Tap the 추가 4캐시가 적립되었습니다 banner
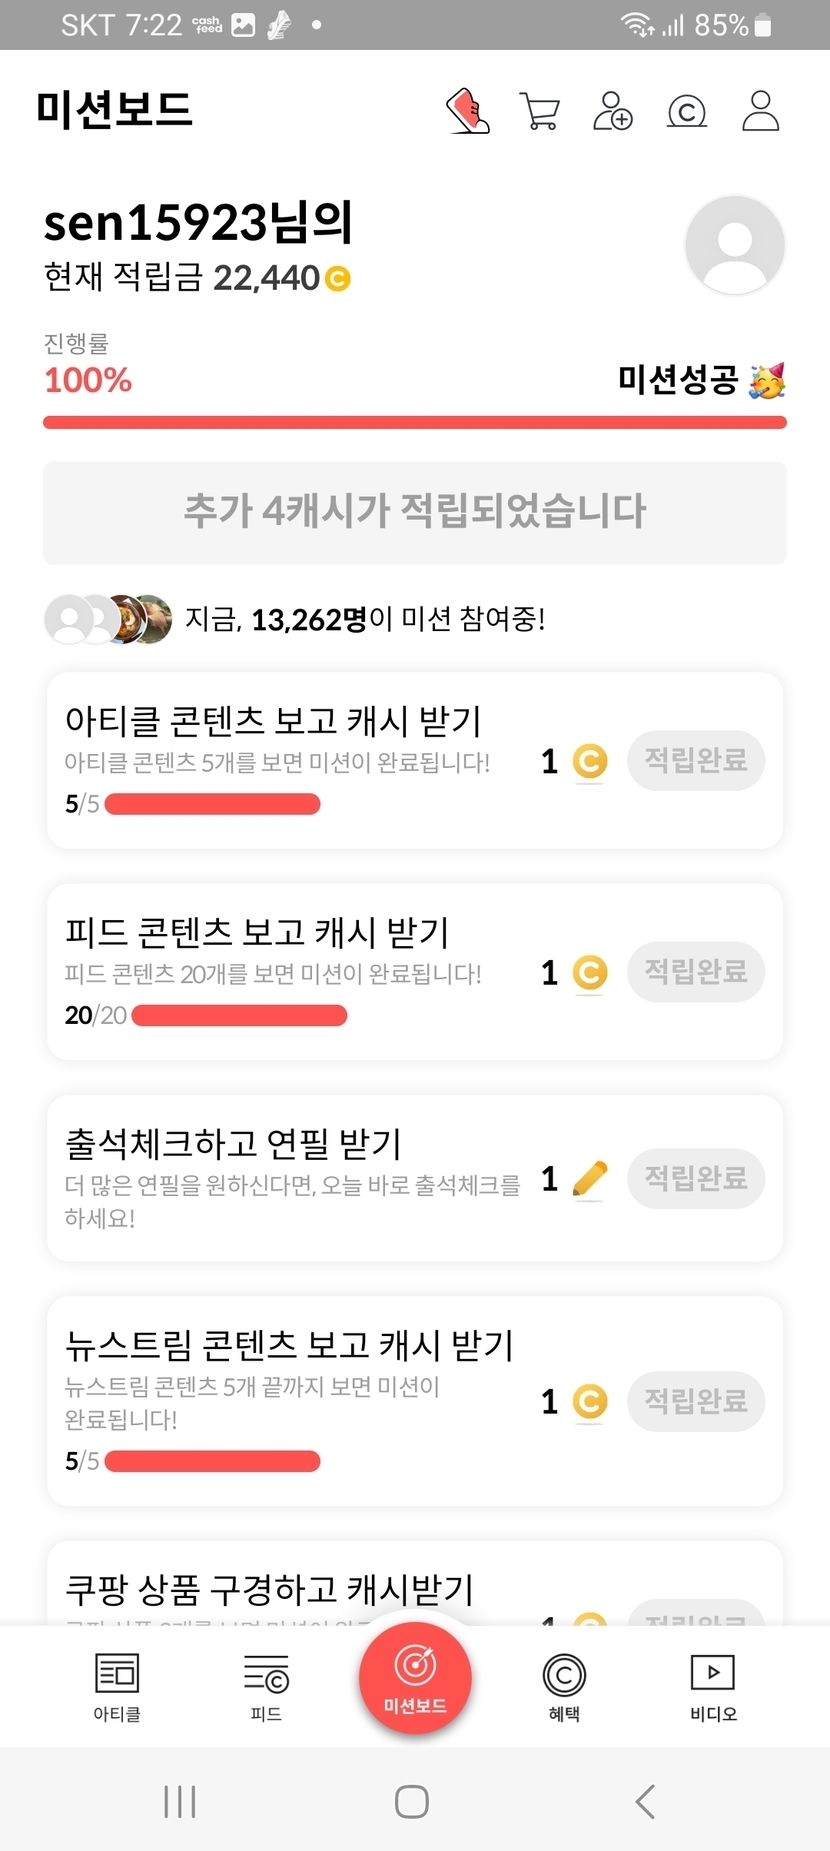830x1851 pixels. [415, 512]
